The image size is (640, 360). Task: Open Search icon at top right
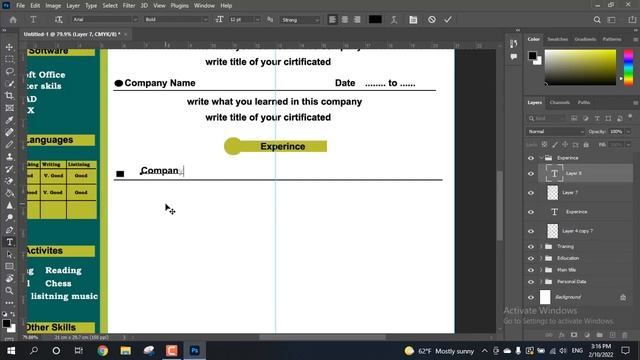(597, 20)
